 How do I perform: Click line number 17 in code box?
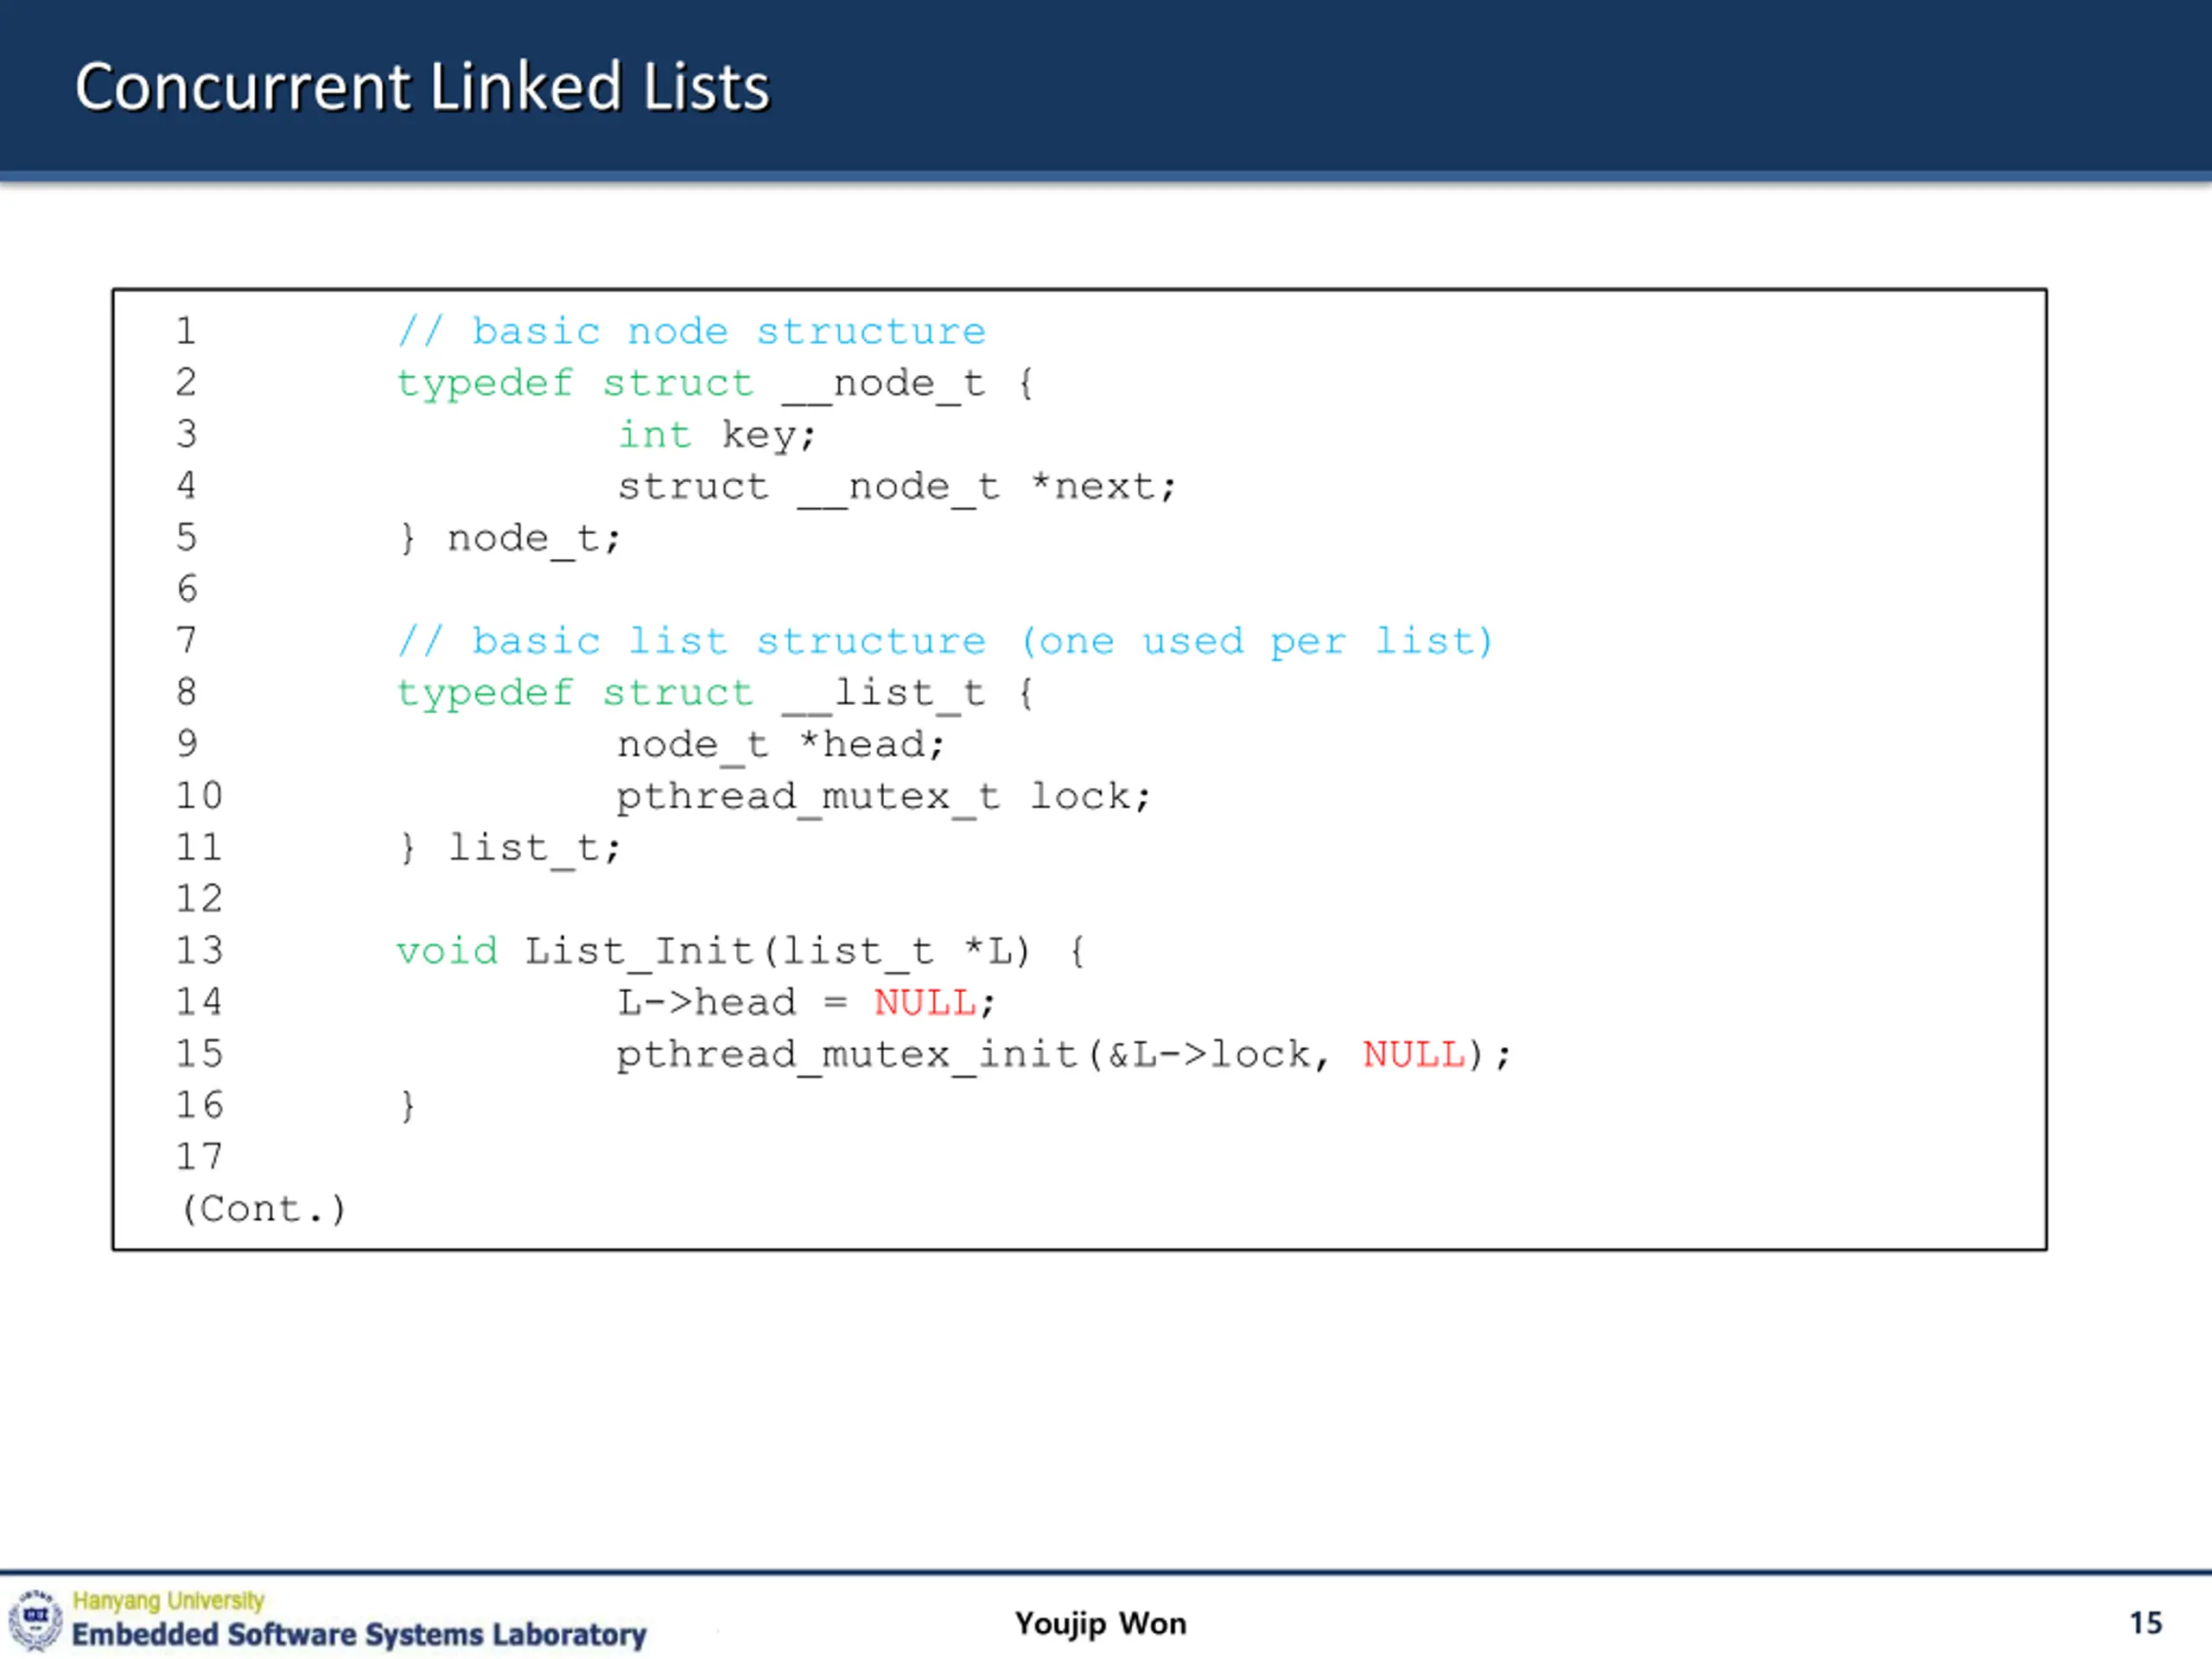tap(199, 1157)
